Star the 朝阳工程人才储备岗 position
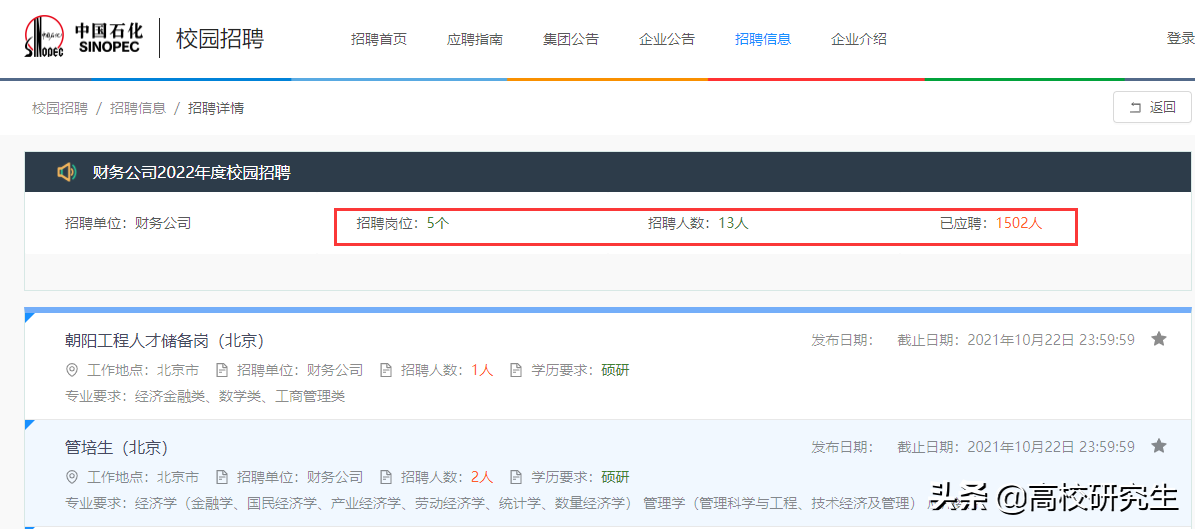The width and height of the screenshot is (1195, 529). [1158, 339]
